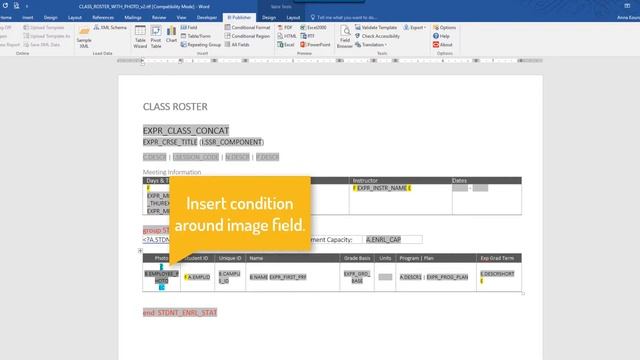
Task: Insert a Chart from the ribbon
Action: click(171, 34)
